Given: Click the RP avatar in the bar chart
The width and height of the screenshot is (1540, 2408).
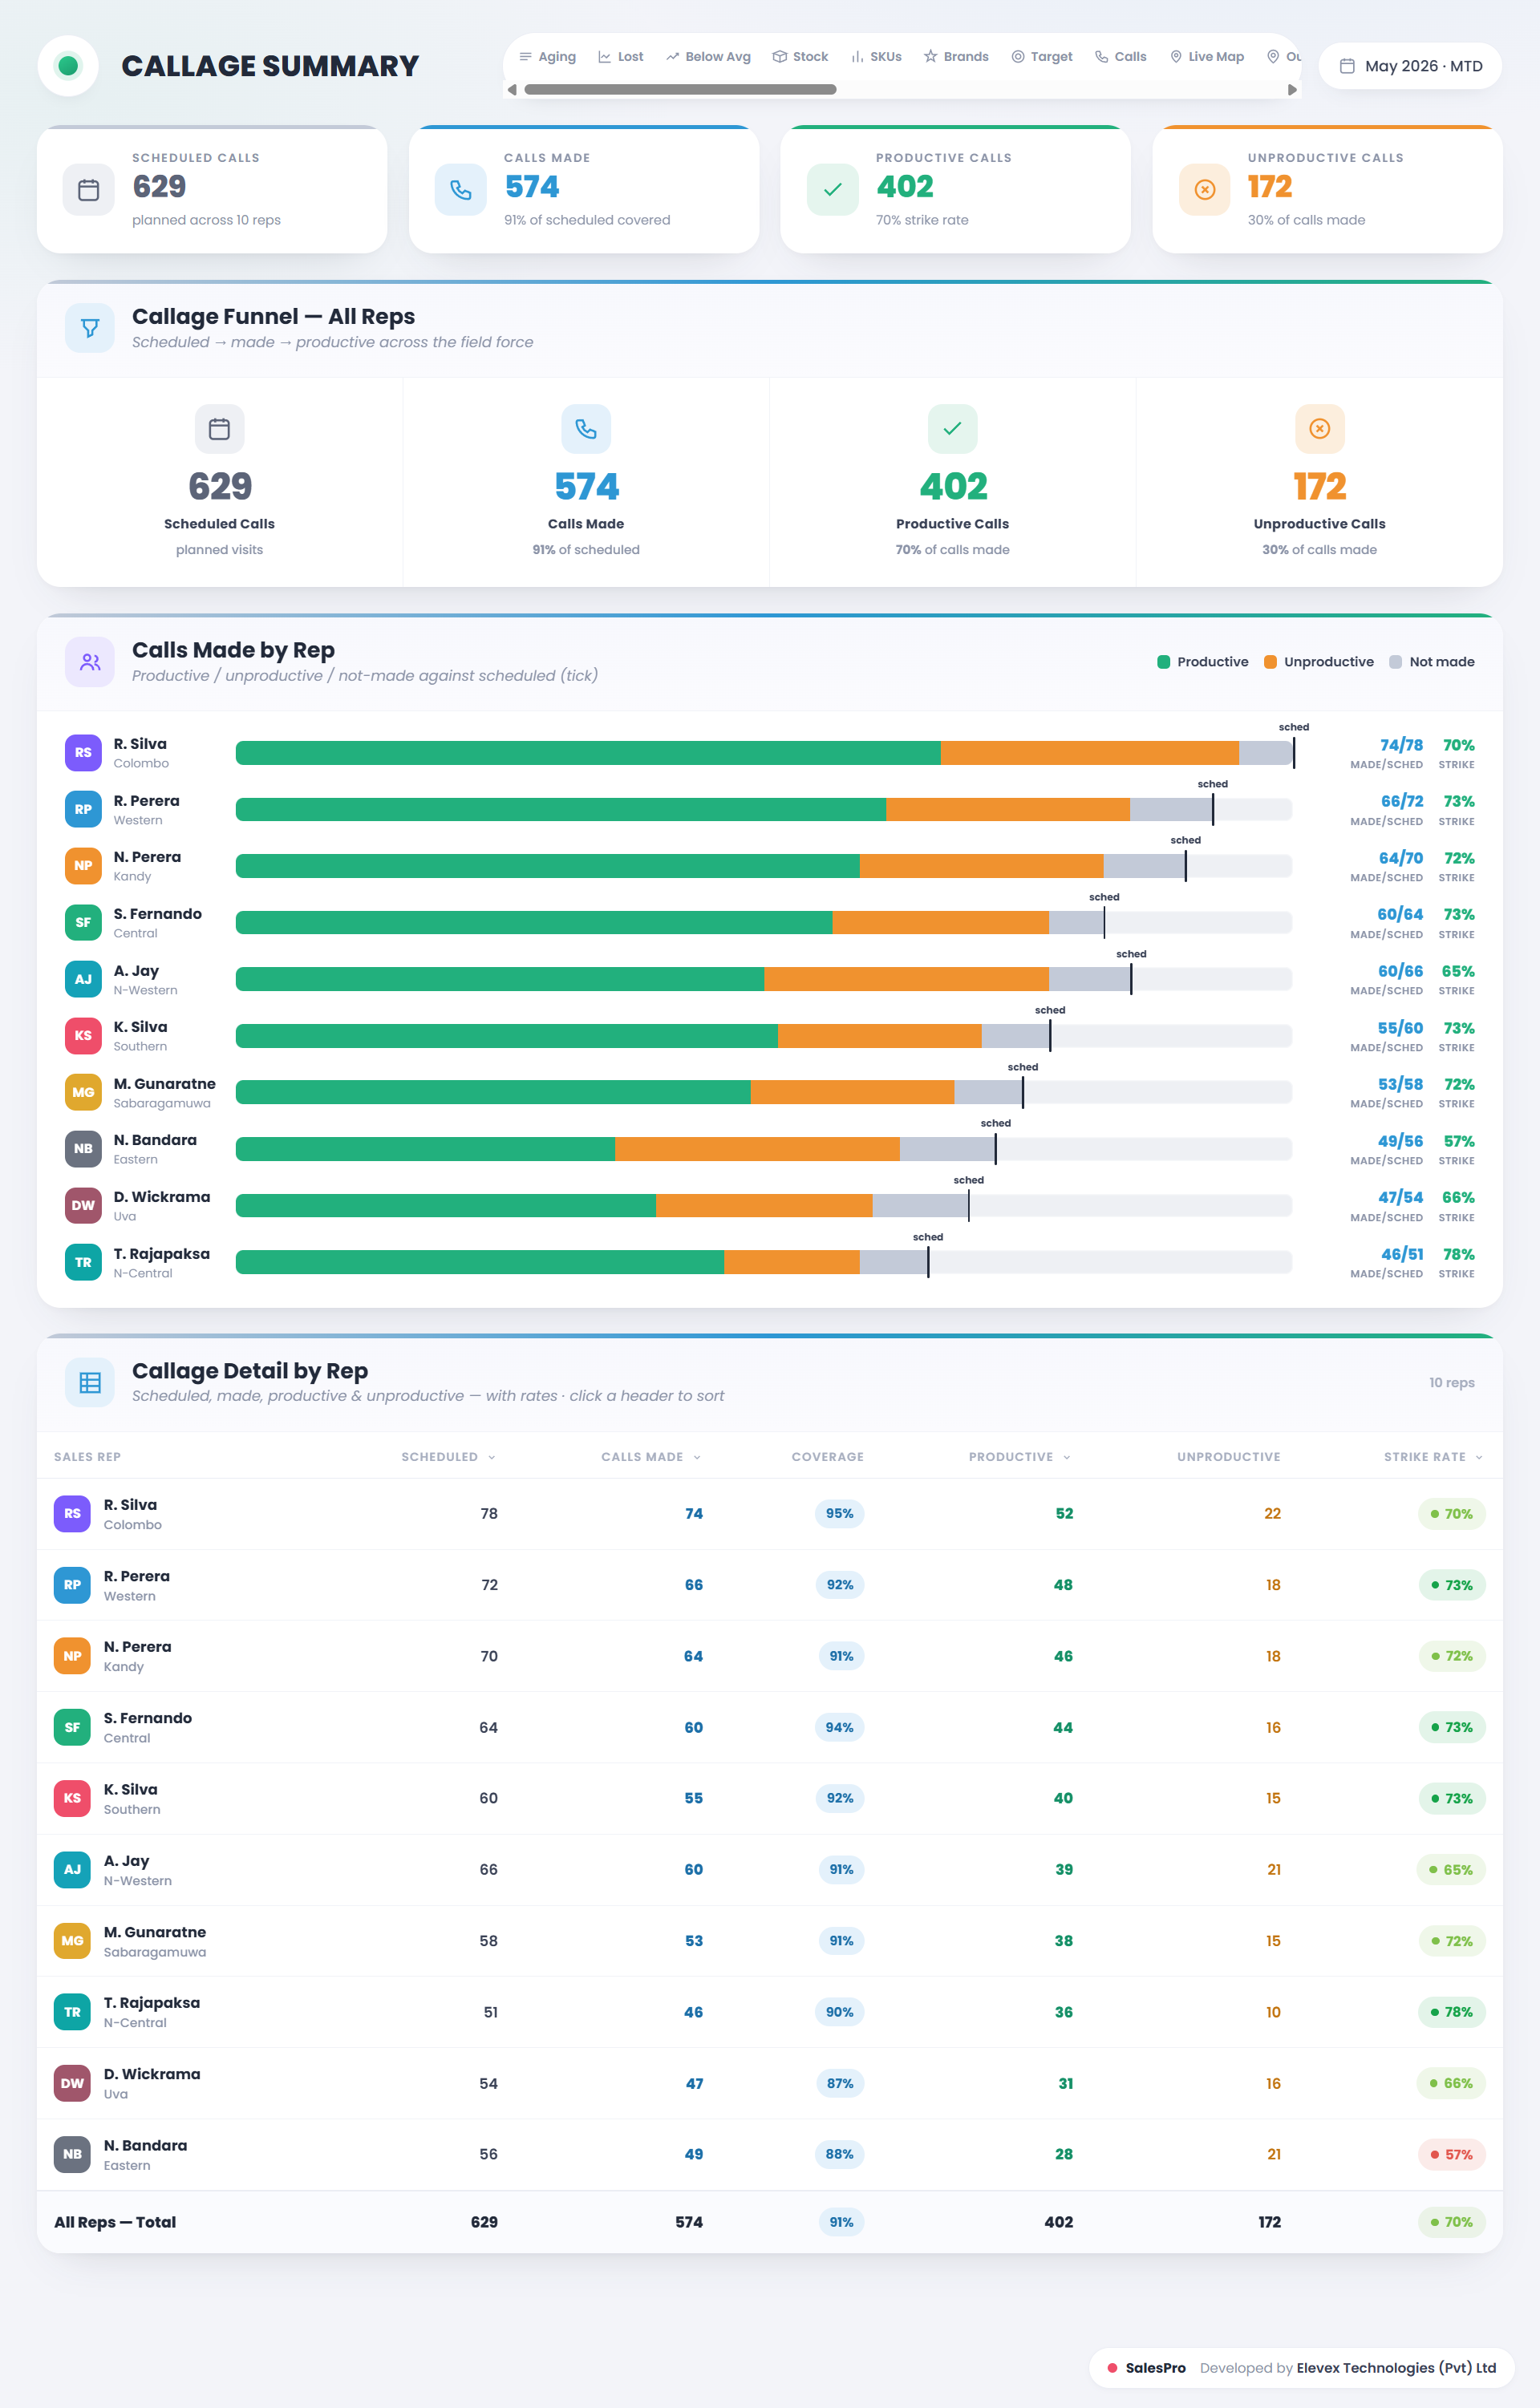Looking at the screenshot, I should coord(83,810).
